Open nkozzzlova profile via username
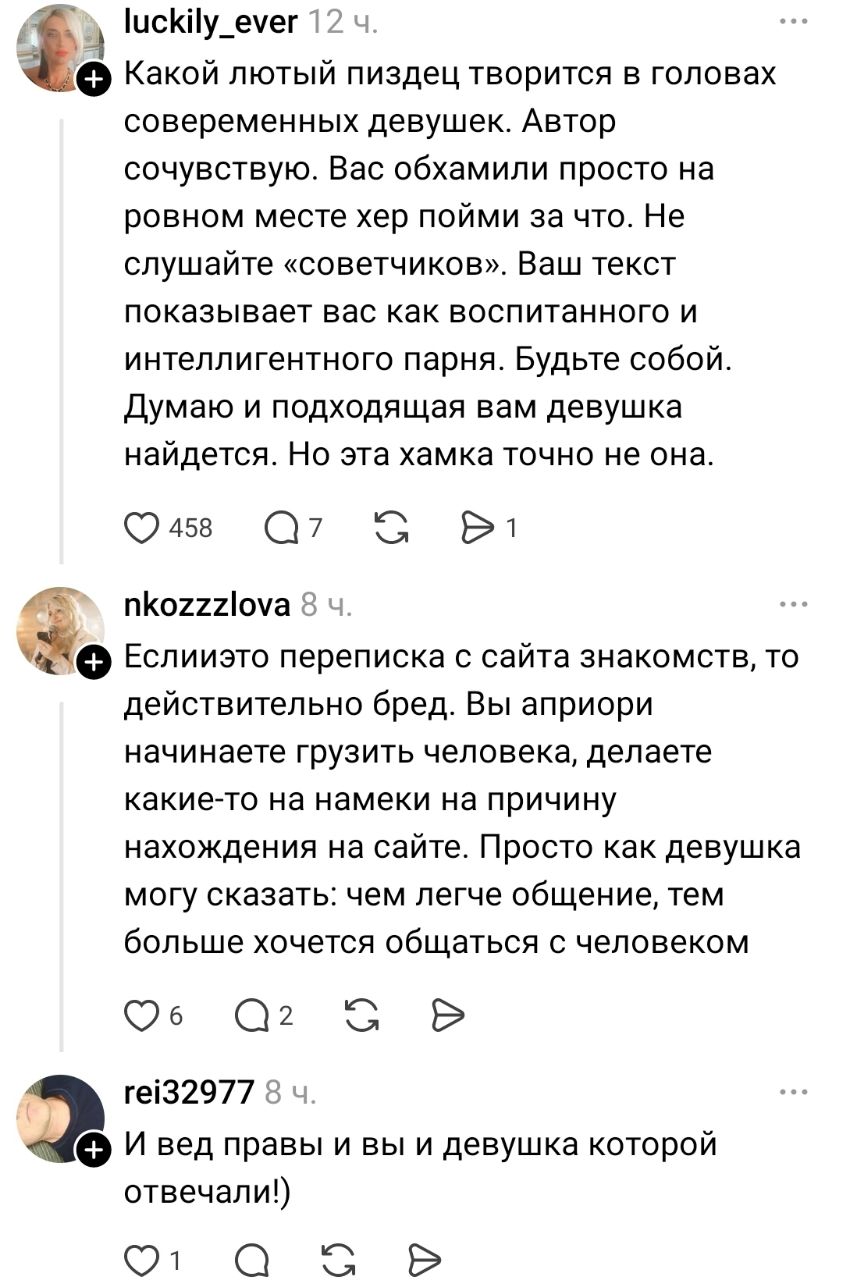Image resolution: width=843 pixels, height=1280 pixels. pyautogui.click(x=206, y=604)
